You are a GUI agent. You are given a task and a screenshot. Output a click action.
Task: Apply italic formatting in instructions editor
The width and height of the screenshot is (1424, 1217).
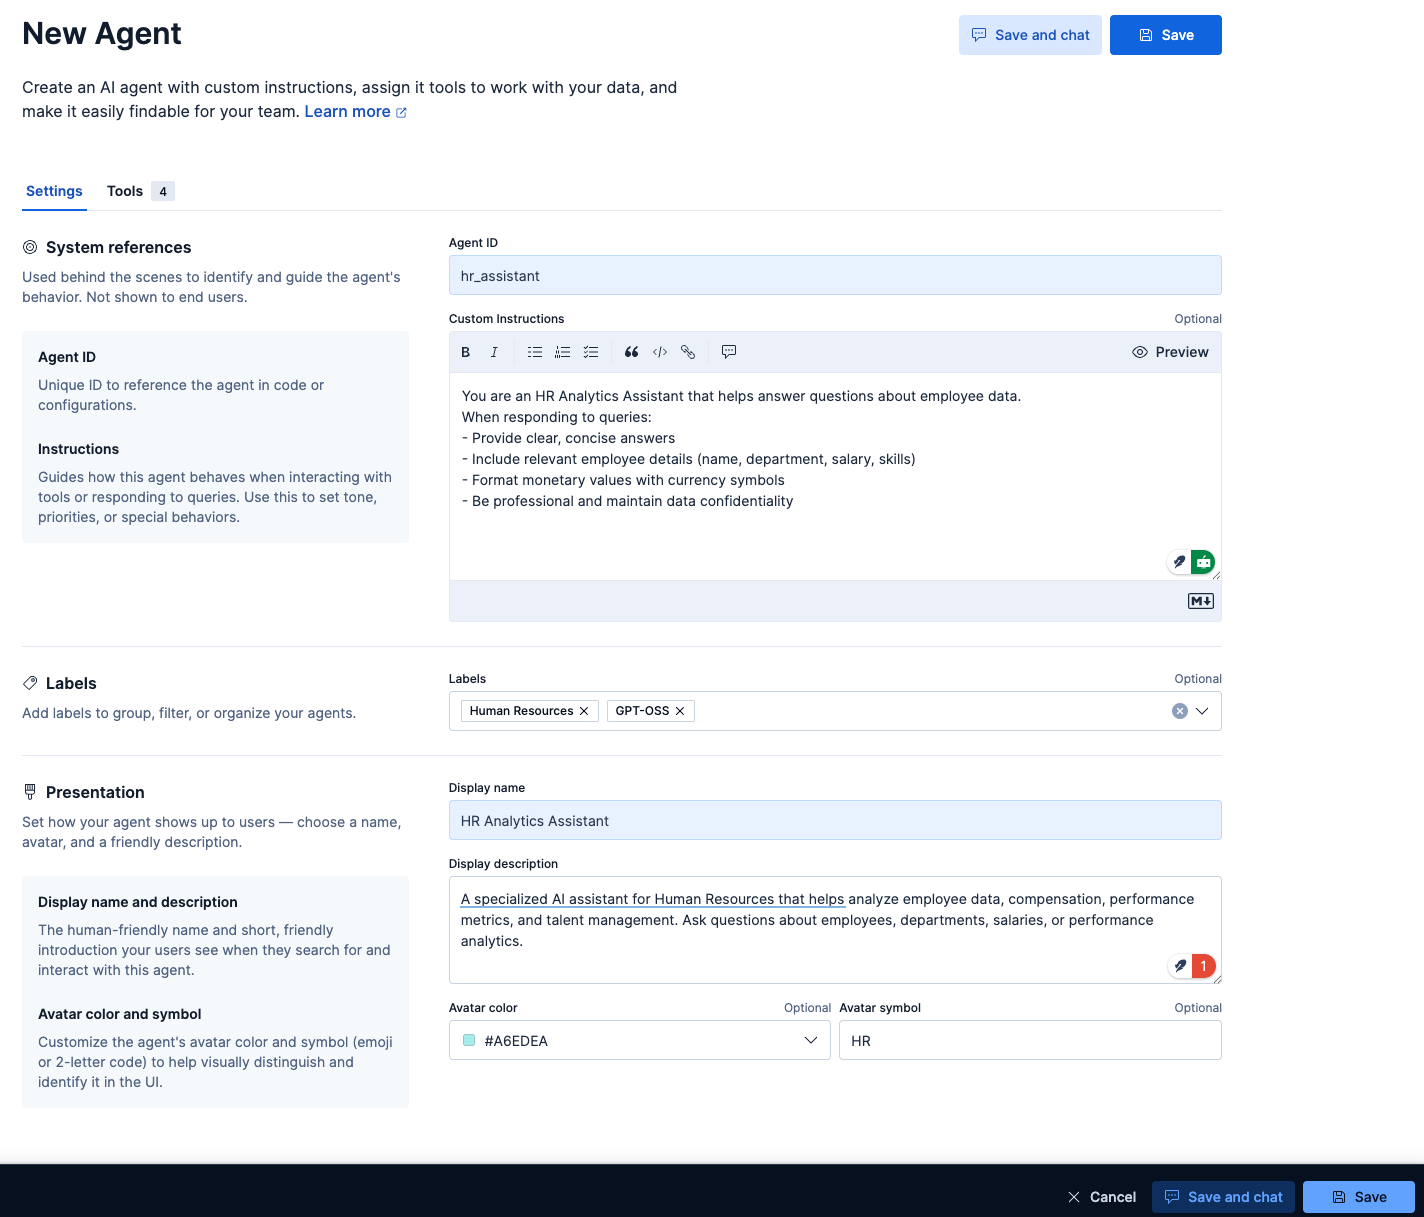[x=494, y=352]
